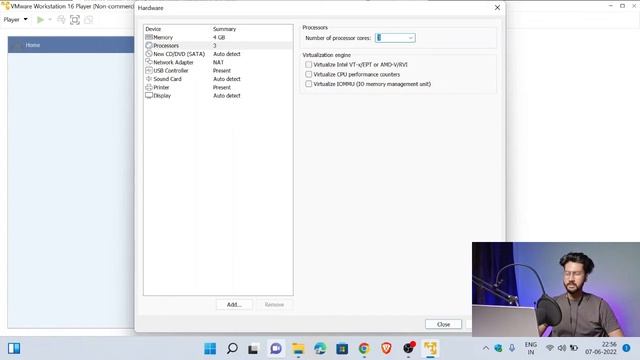
Task: Select the Processors device row
Action: pyautogui.click(x=218, y=46)
